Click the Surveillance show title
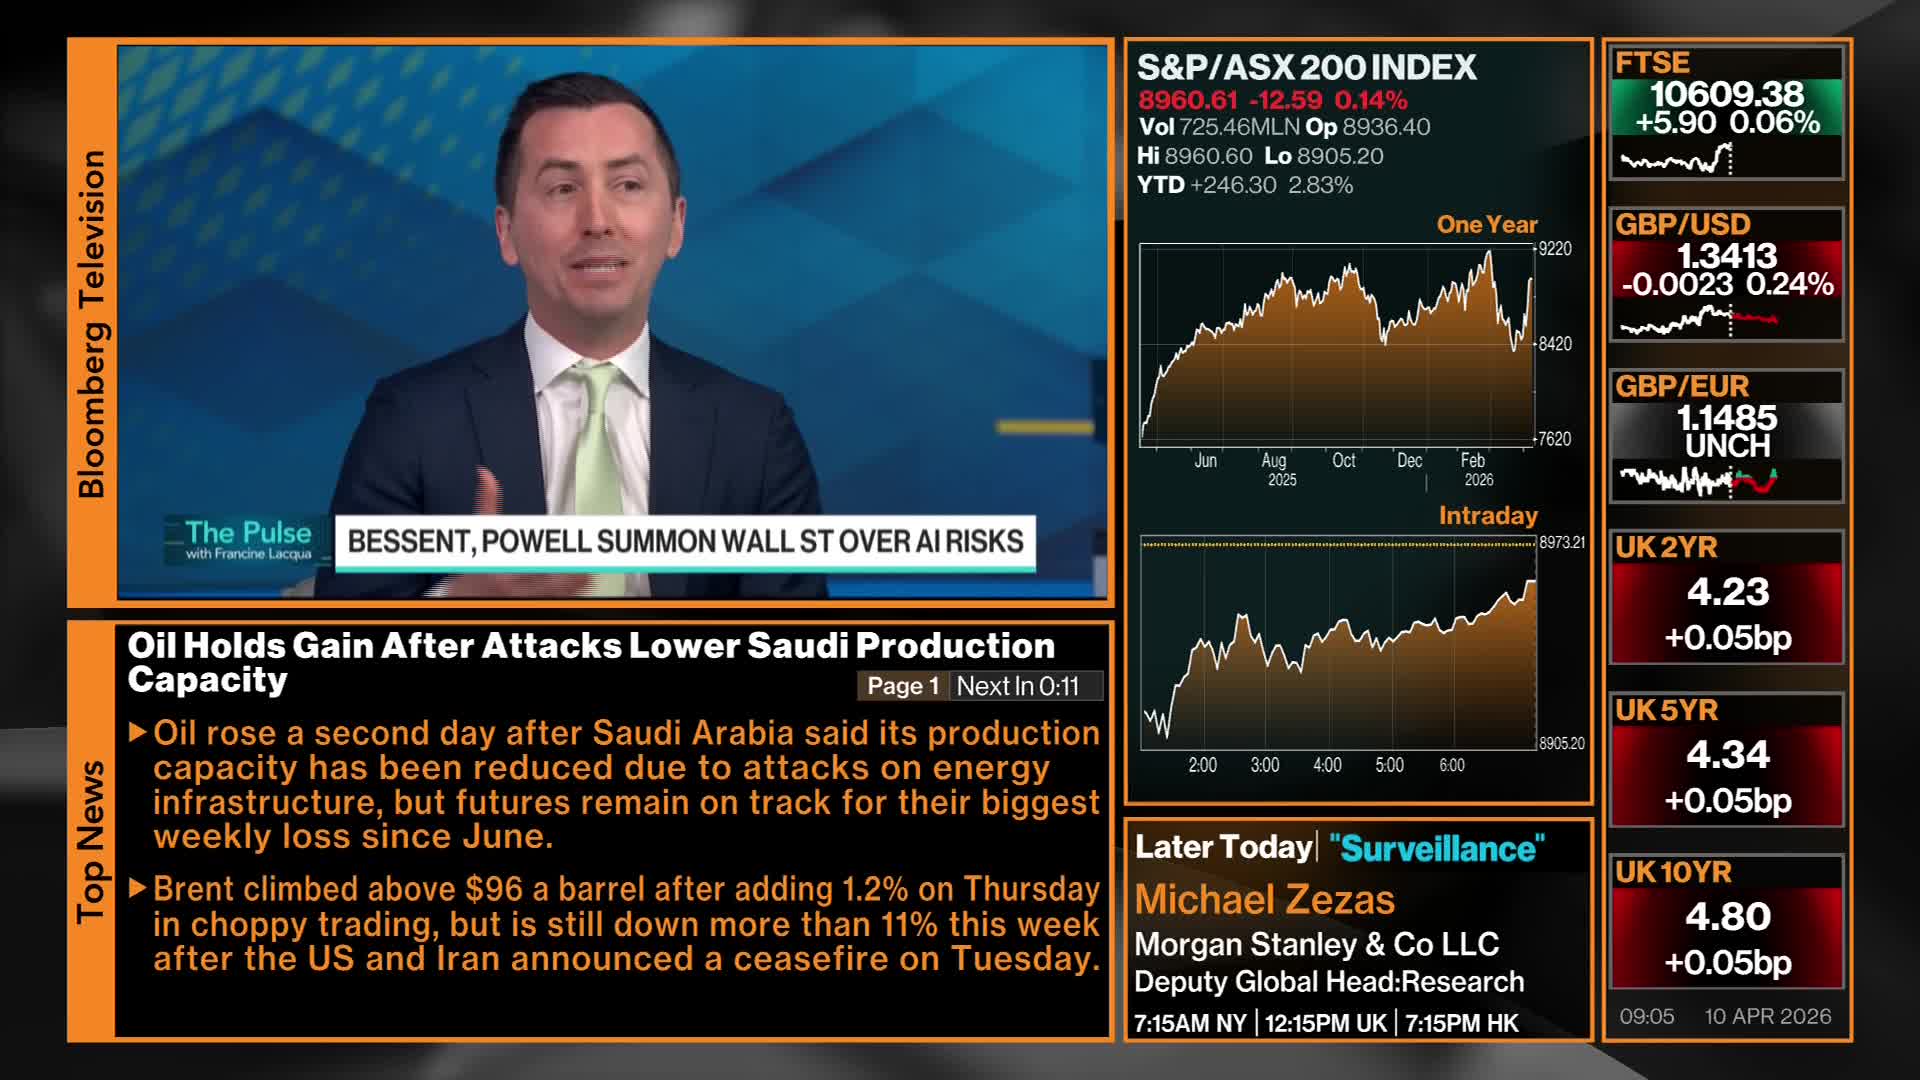The image size is (1920, 1080). [x=1436, y=848]
